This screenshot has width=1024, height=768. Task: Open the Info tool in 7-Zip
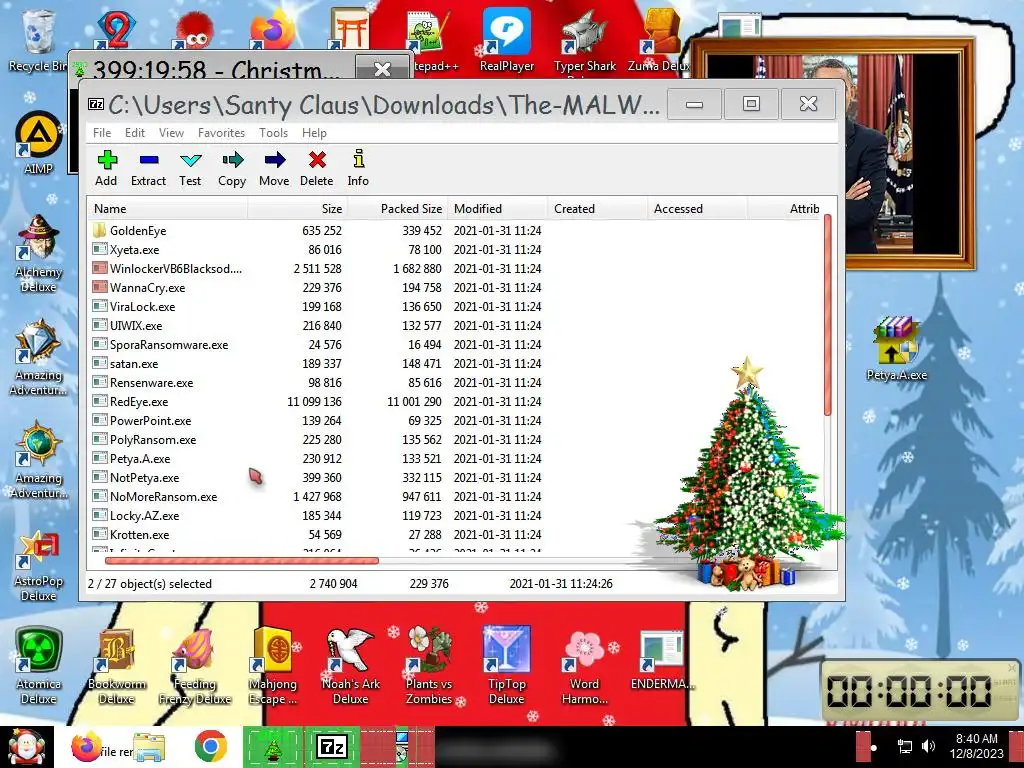pos(358,168)
